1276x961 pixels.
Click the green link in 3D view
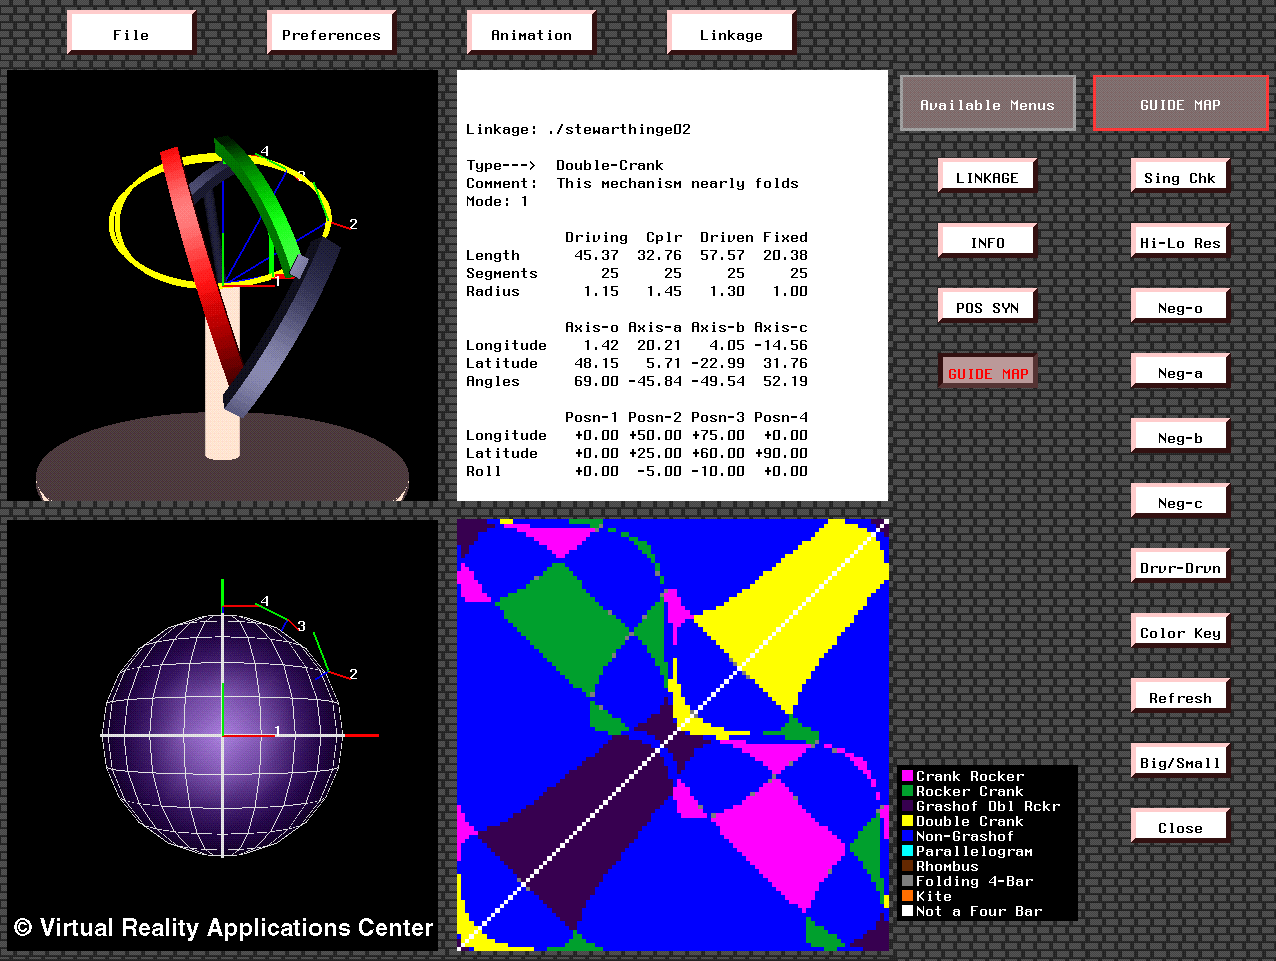(x=262, y=203)
